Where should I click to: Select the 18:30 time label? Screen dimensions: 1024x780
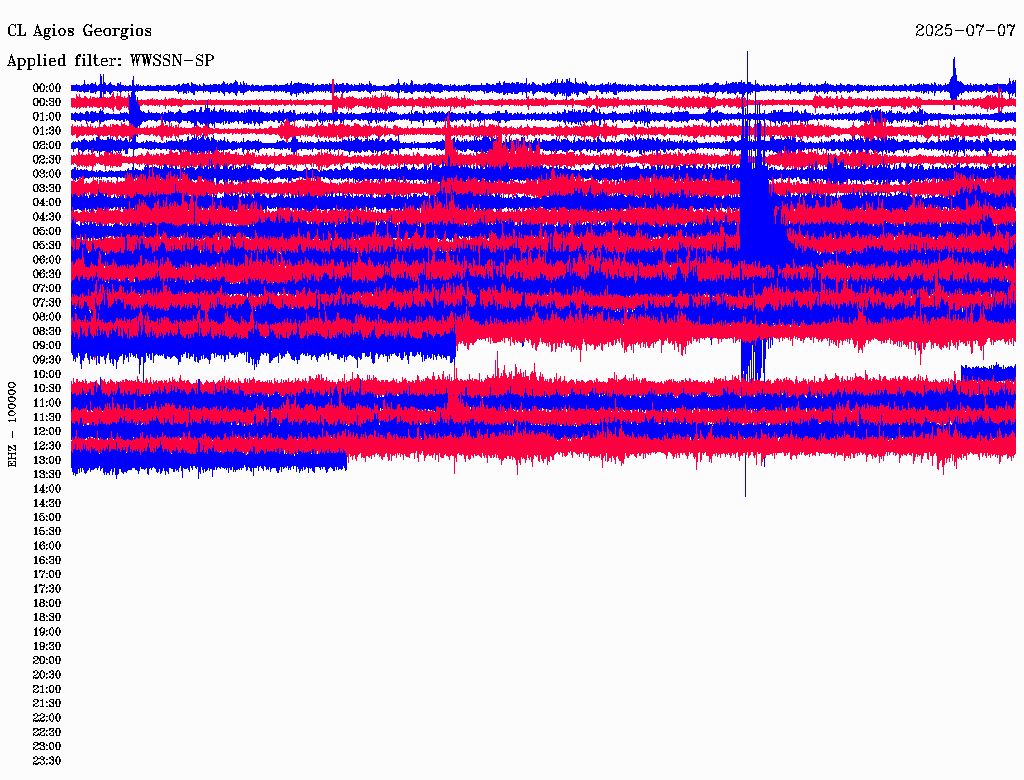pyautogui.click(x=47, y=617)
